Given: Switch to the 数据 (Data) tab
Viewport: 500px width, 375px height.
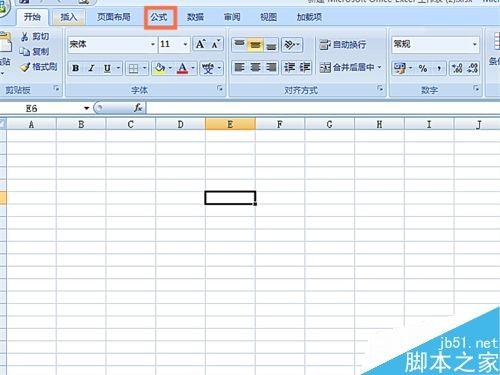Looking at the screenshot, I should (195, 17).
